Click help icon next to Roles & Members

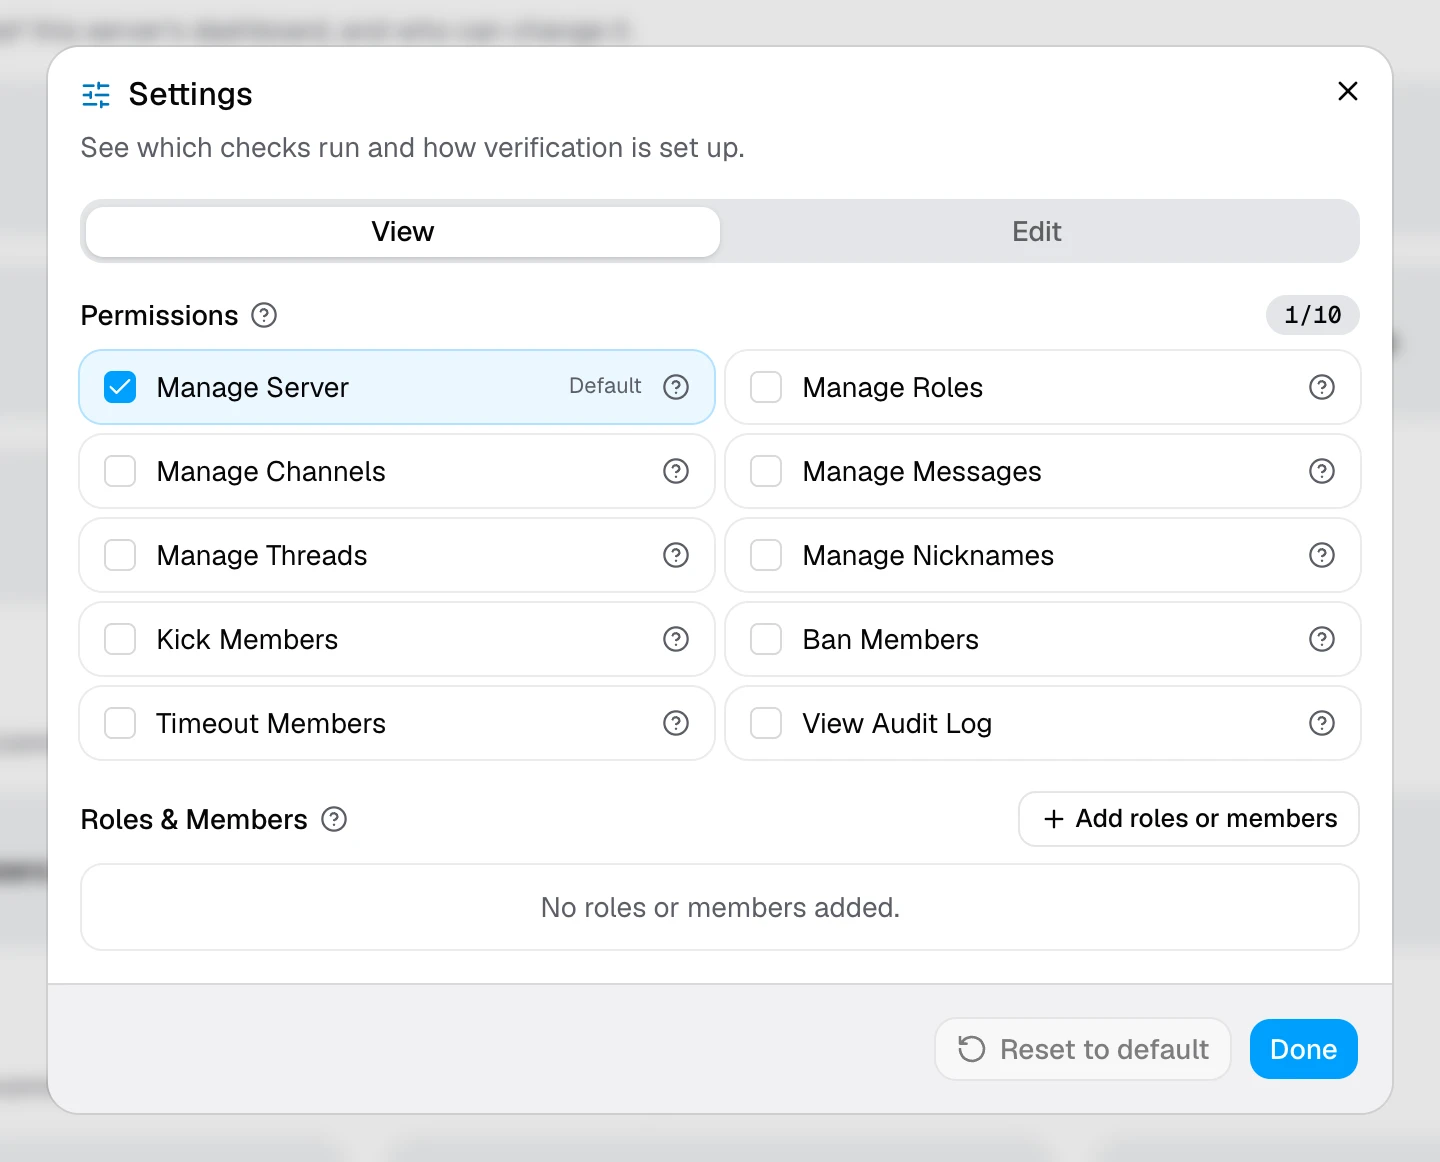pyautogui.click(x=334, y=820)
